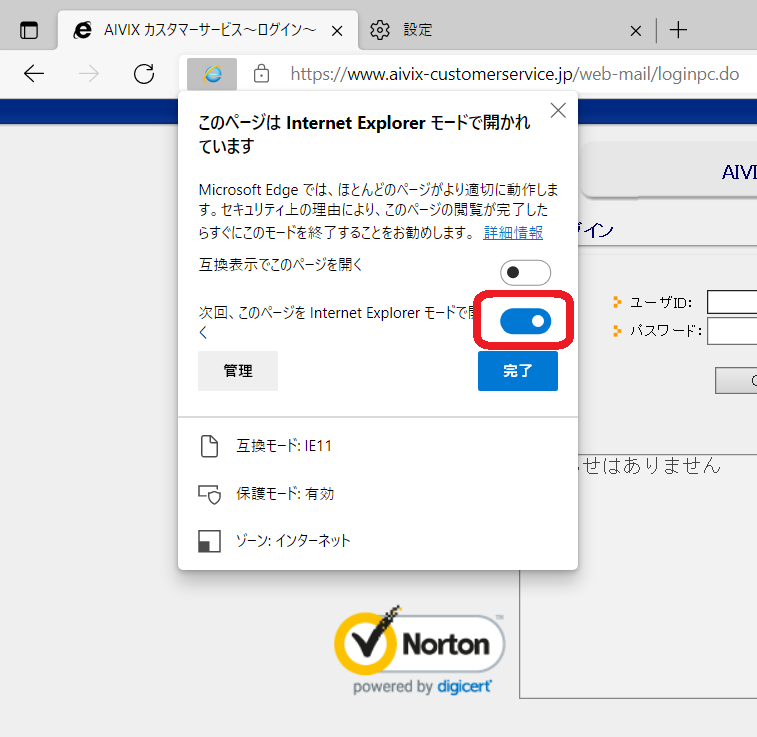Open the tab actions menu icon
Viewport: 757px width, 737px height.
[x=29, y=30]
